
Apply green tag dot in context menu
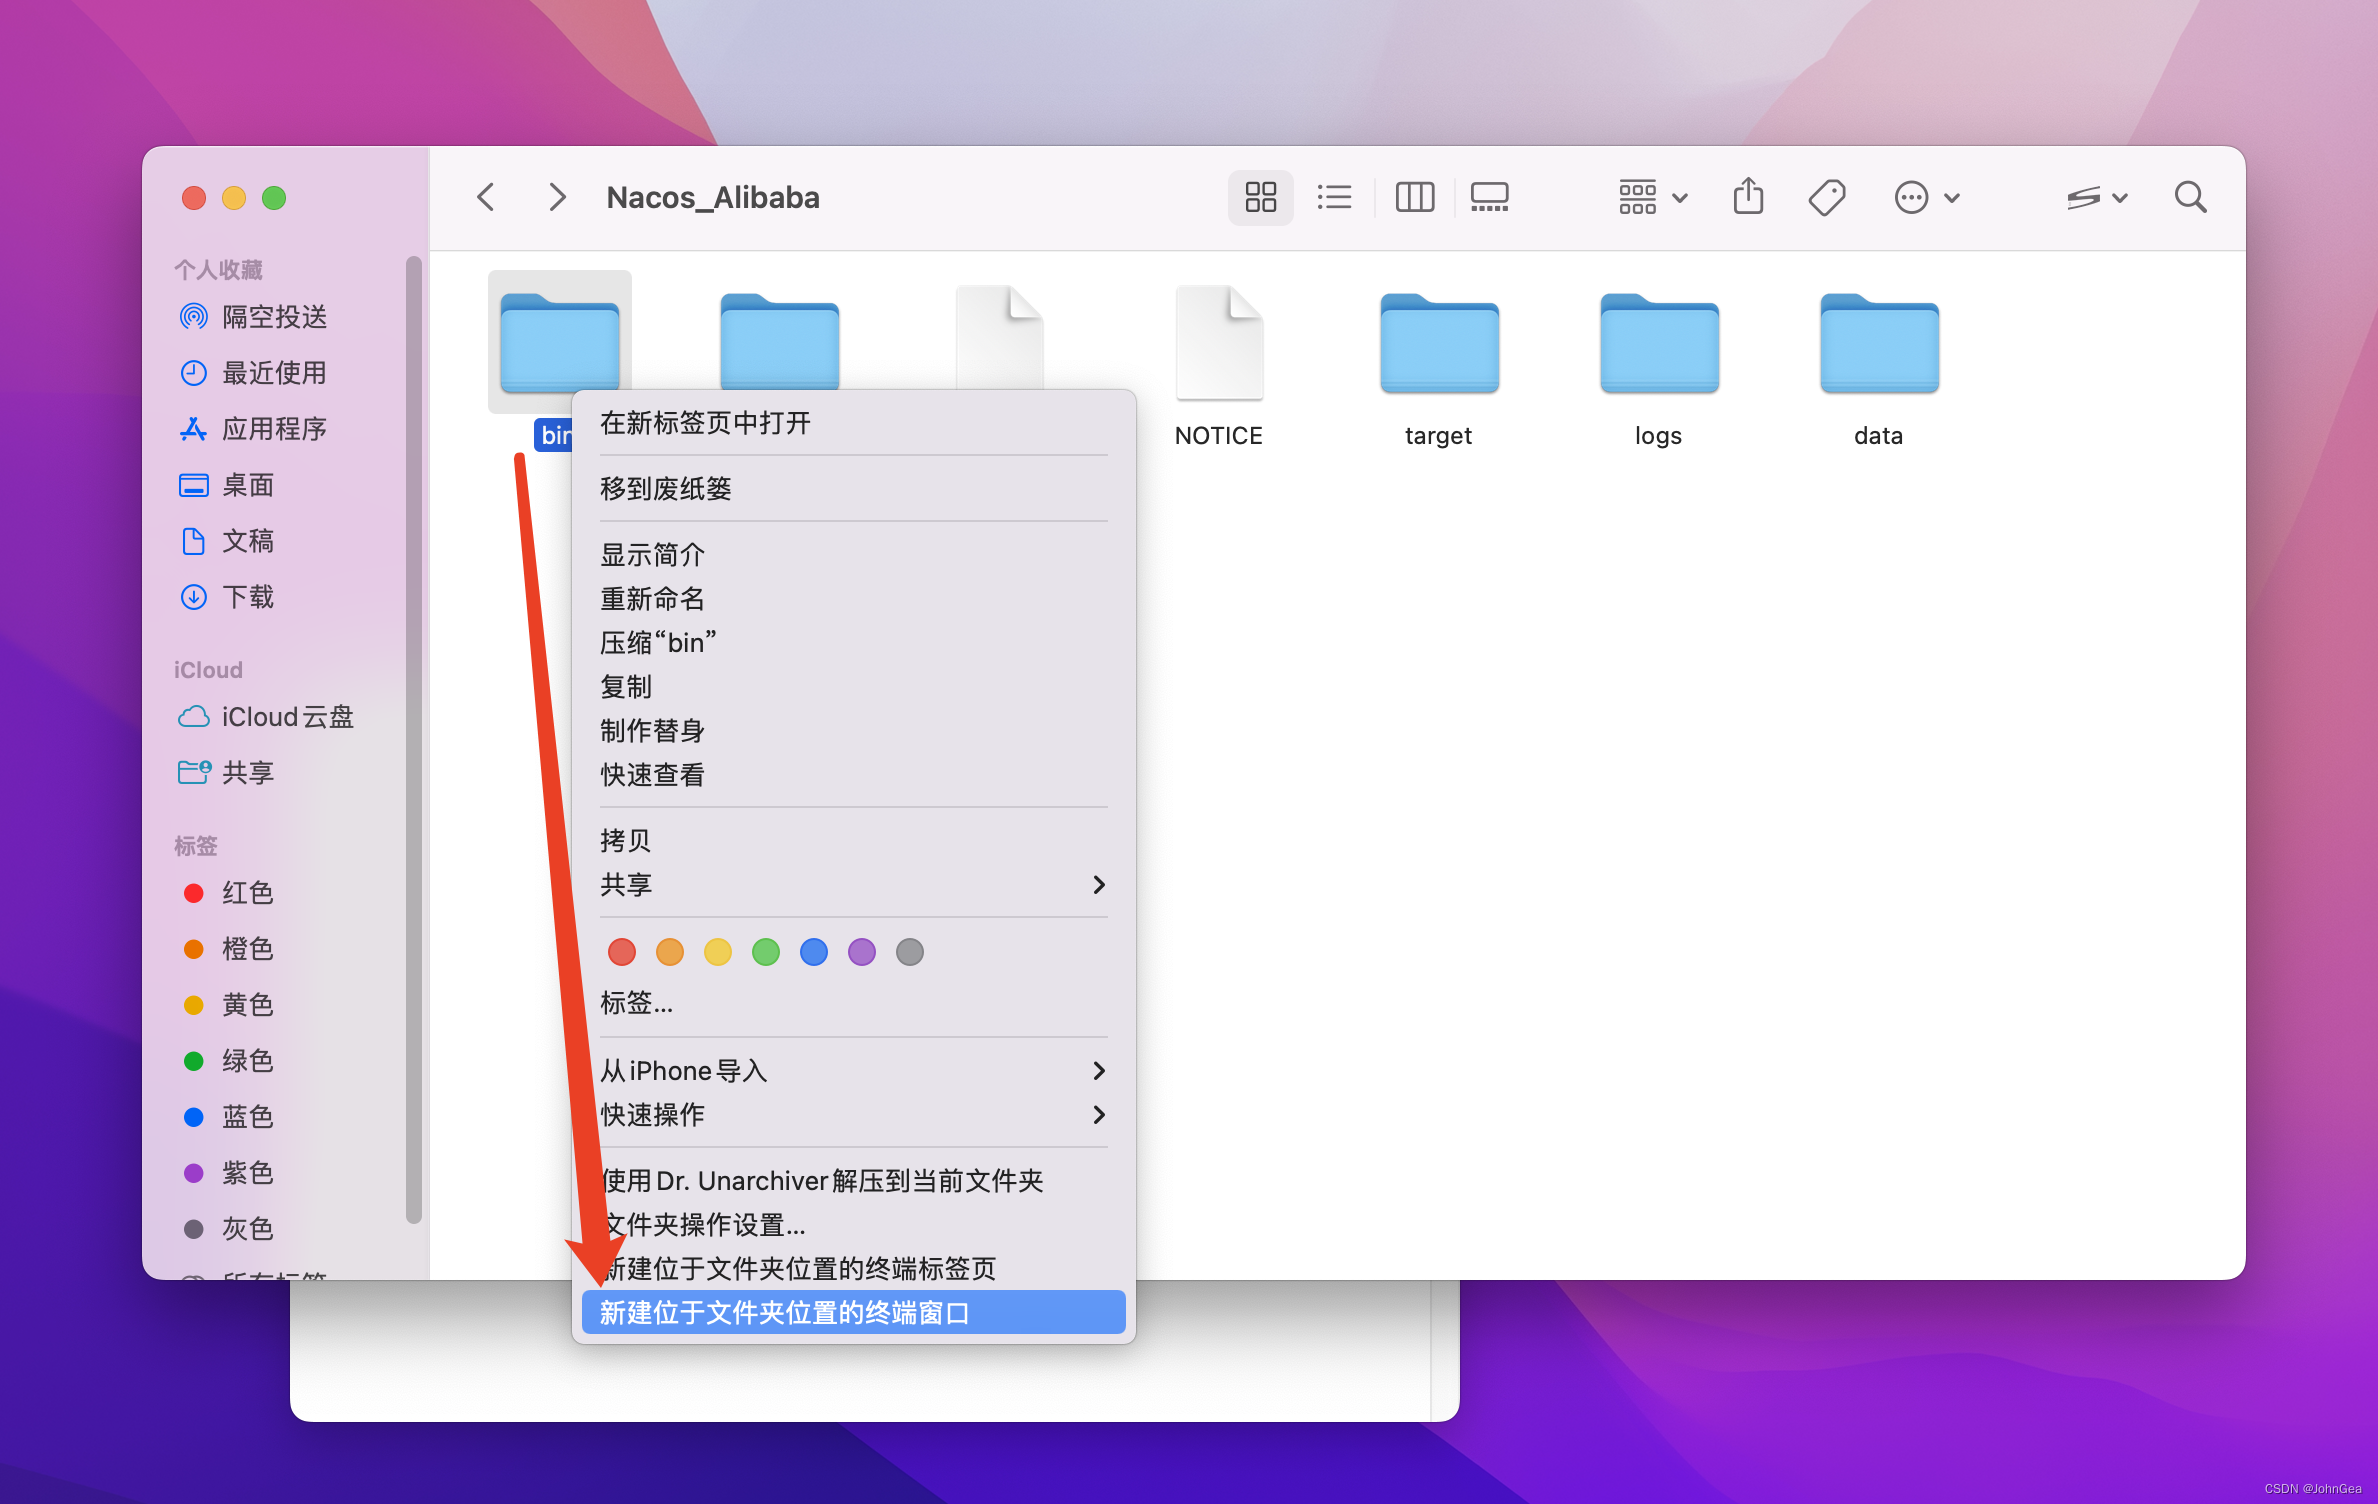click(765, 952)
